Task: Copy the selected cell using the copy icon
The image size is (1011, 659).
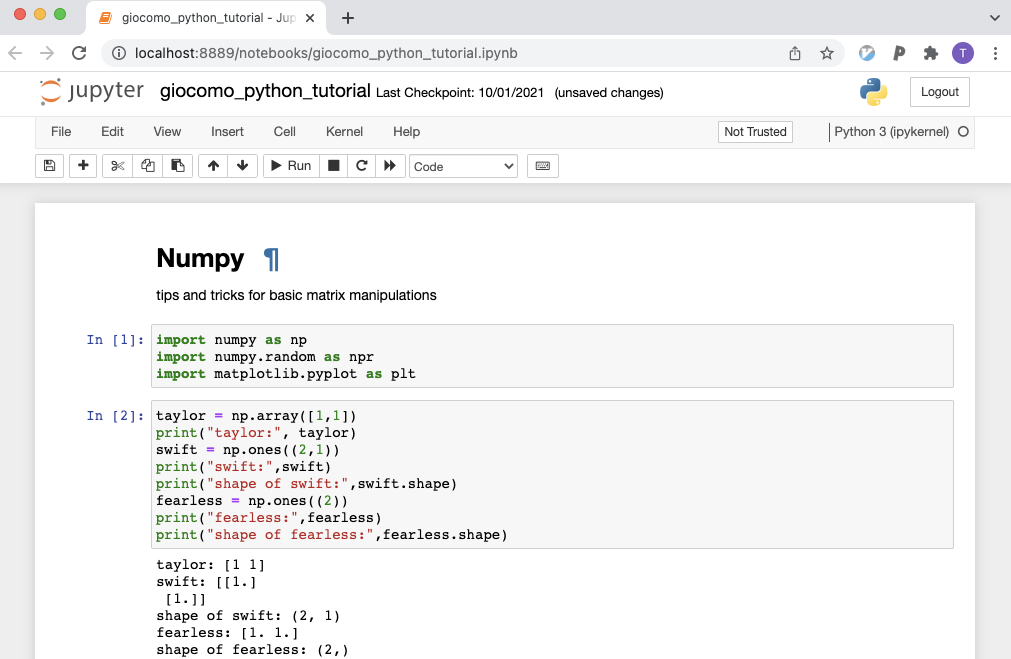Action: point(147,165)
